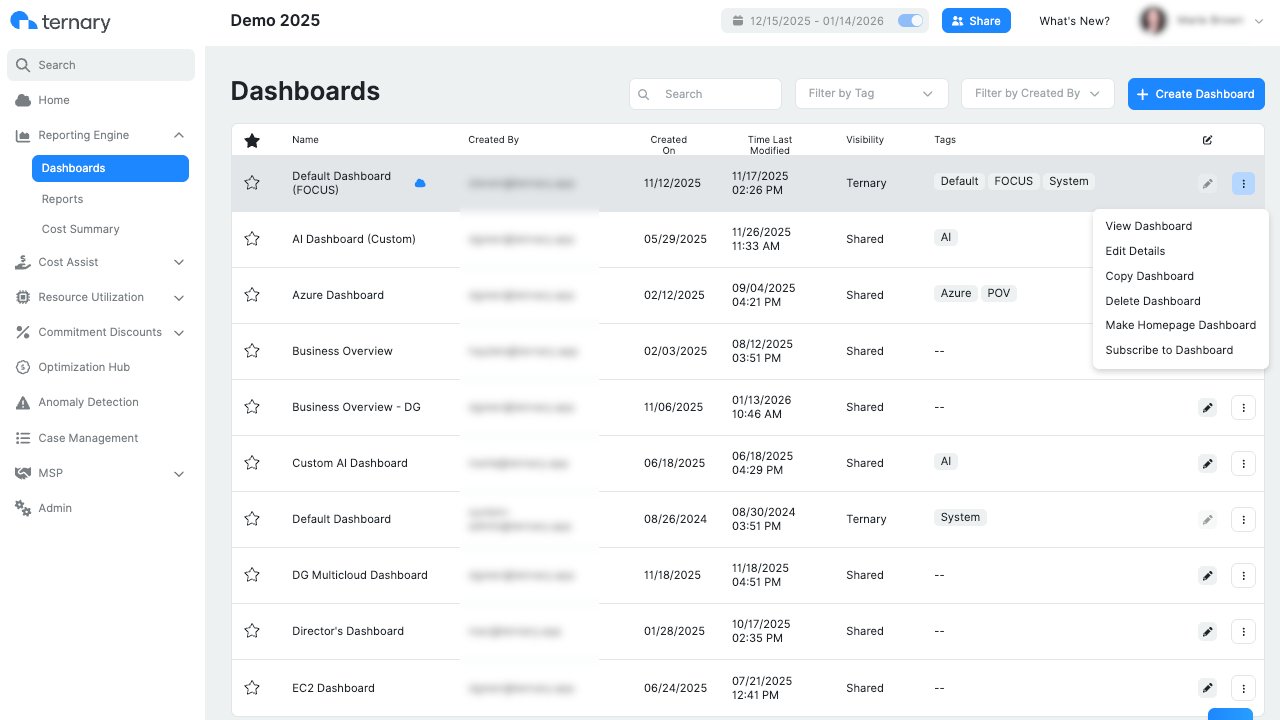Select the Home icon in sidebar
The image size is (1280, 720).
pyautogui.click(x=22, y=100)
